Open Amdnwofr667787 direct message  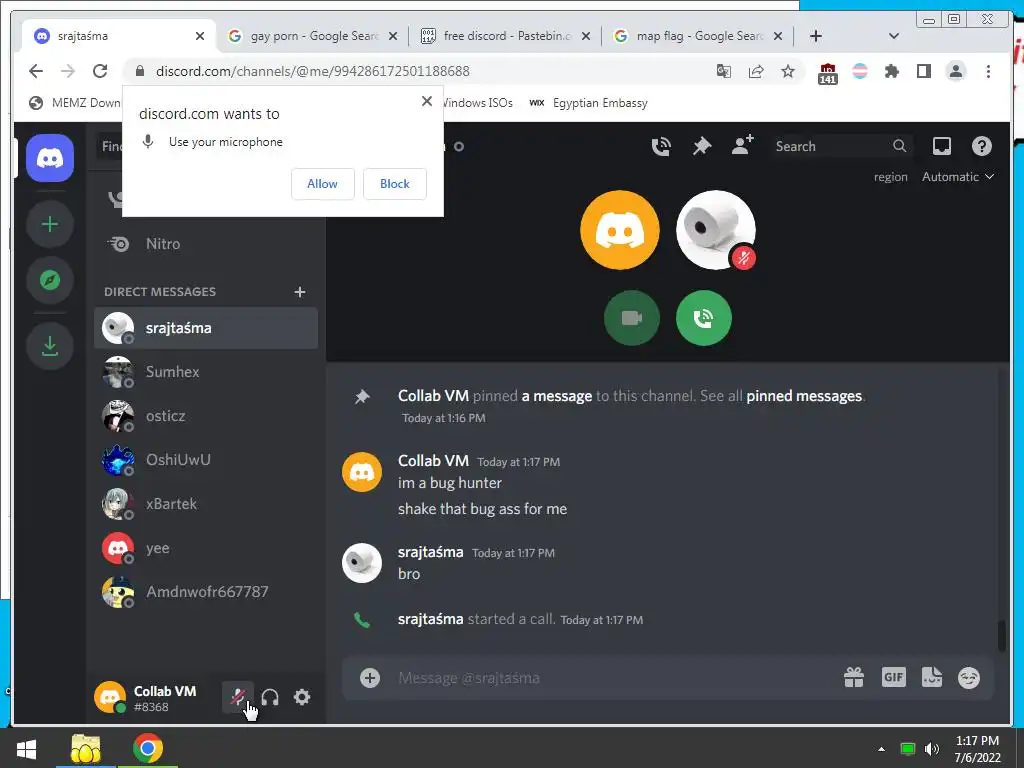[206, 592]
